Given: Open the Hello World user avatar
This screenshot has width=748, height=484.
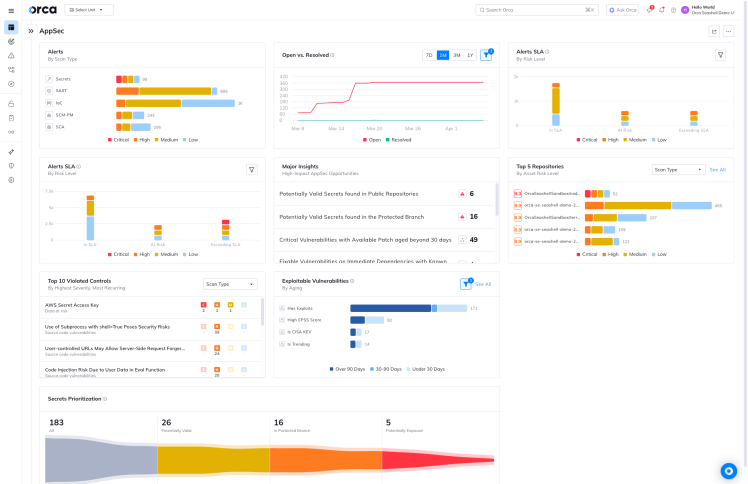Looking at the screenshot, I should point(685,10).
